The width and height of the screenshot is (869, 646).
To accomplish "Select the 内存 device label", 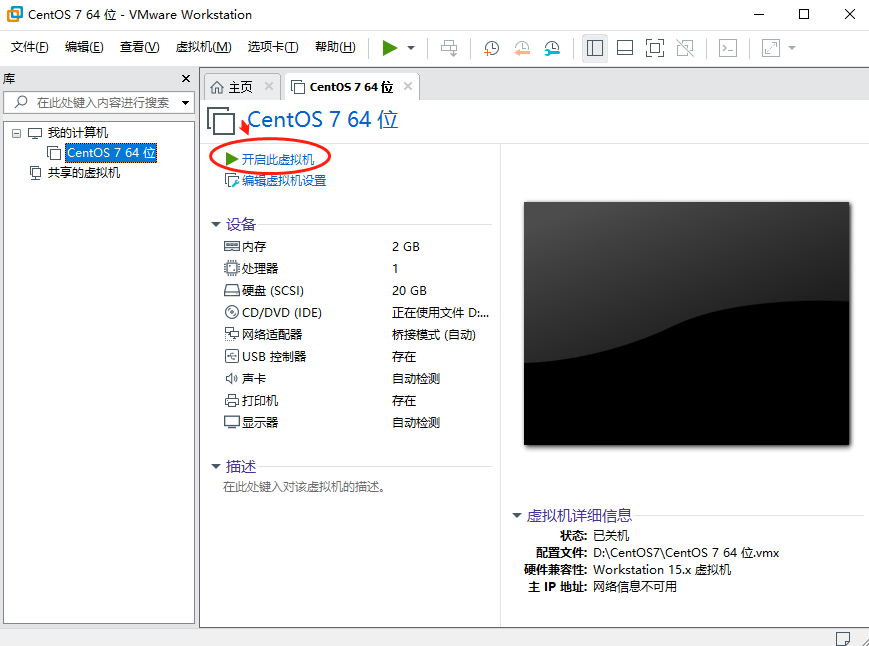I will [x=254, y=247].
